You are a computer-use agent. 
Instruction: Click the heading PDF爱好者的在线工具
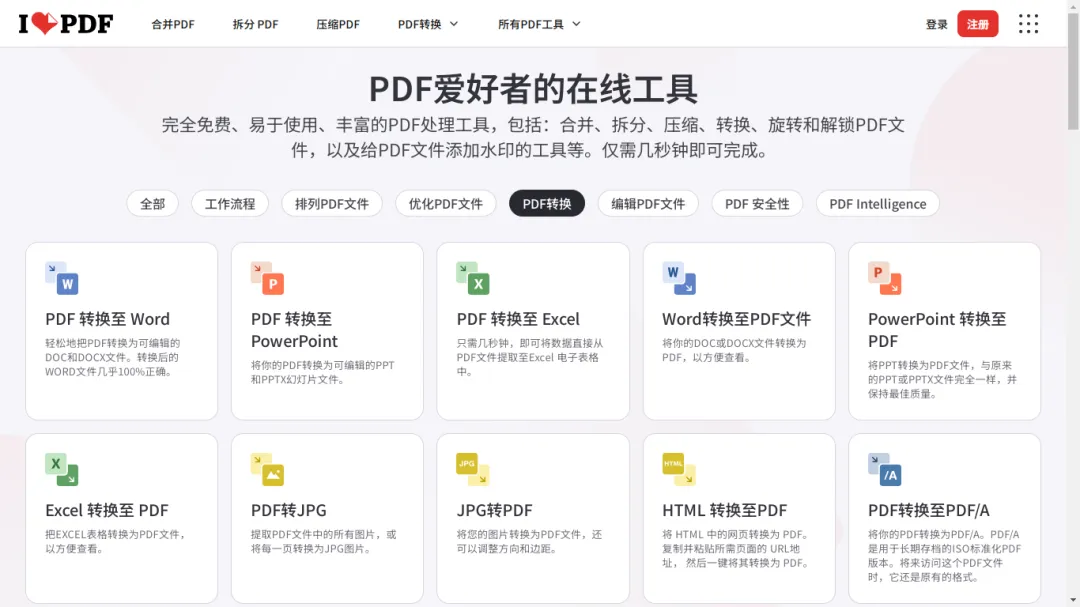click(x=533, y=89)
